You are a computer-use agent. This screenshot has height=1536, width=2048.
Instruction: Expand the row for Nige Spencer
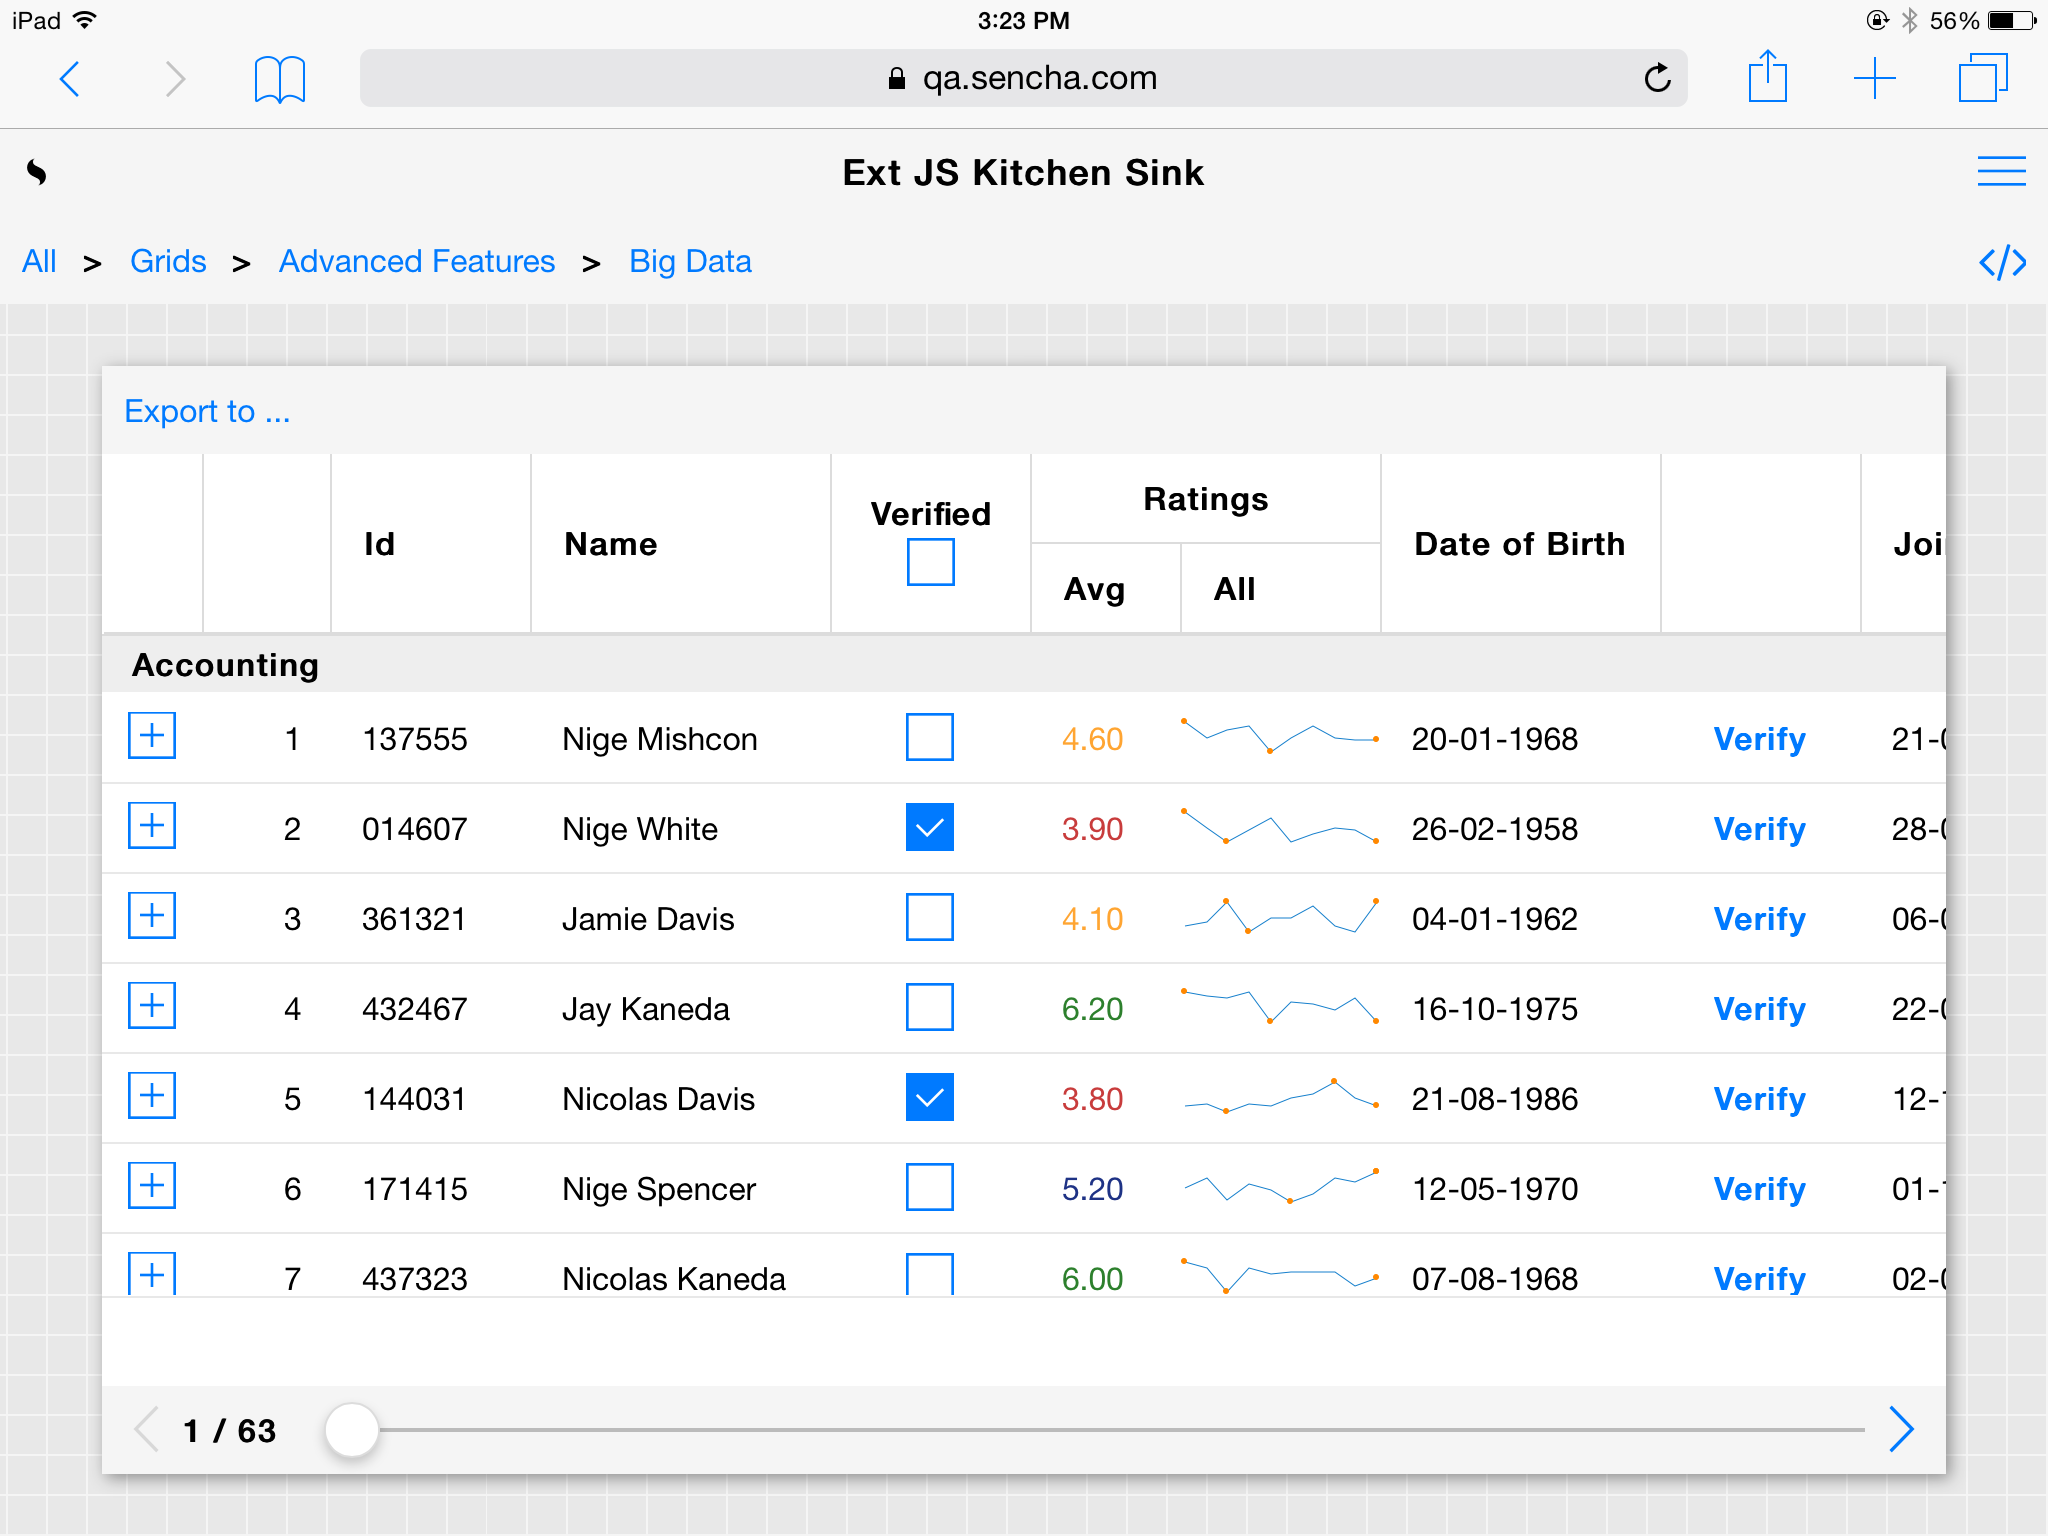(152, 1186)
